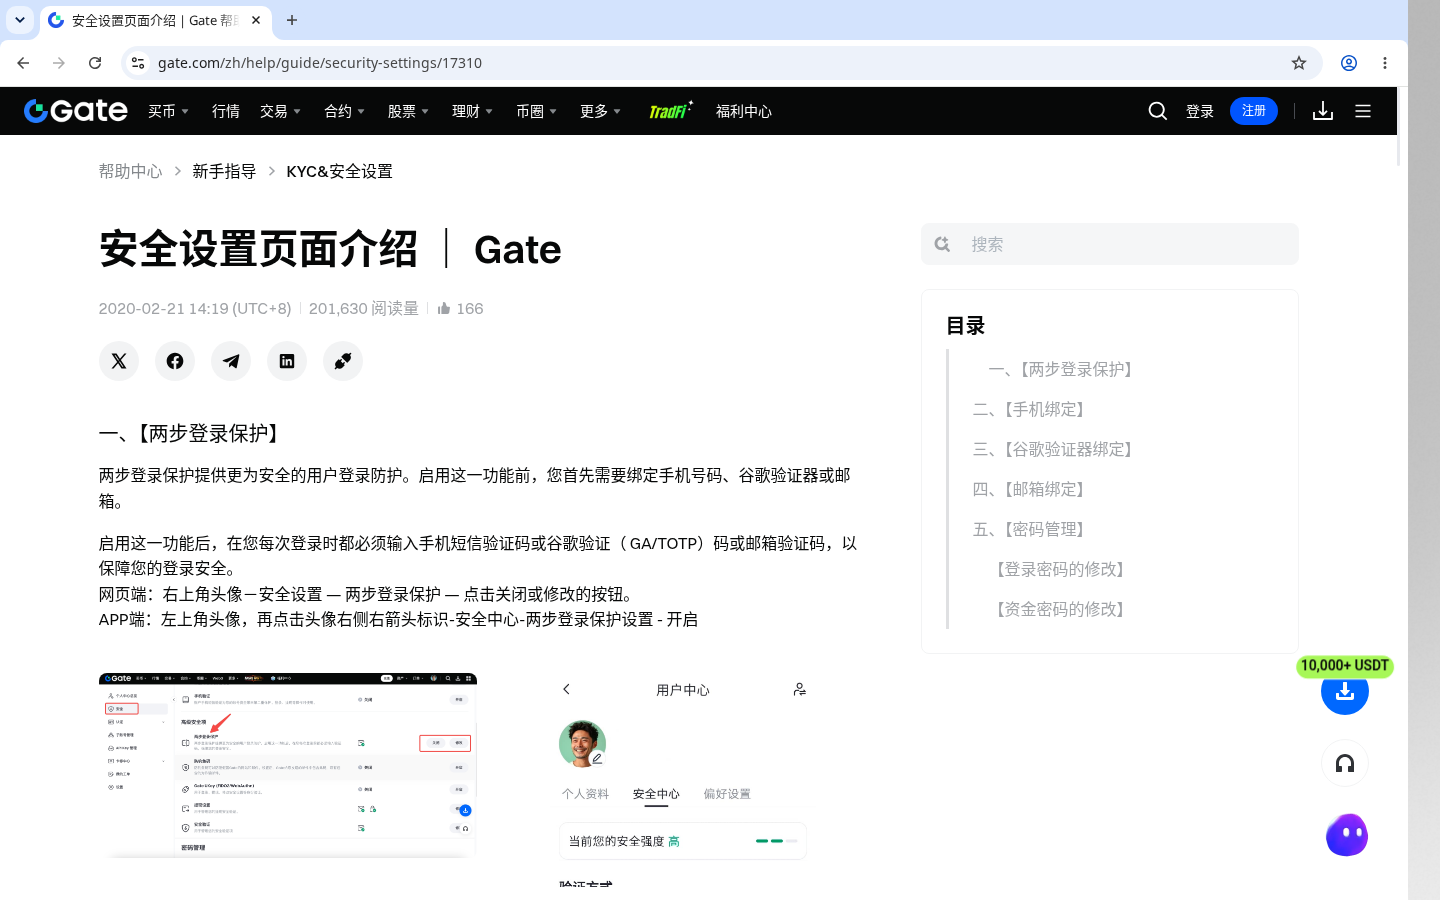The image size is (1440, 900).
Task: Reload the page with the refresh icon
Action: [95, 63]
